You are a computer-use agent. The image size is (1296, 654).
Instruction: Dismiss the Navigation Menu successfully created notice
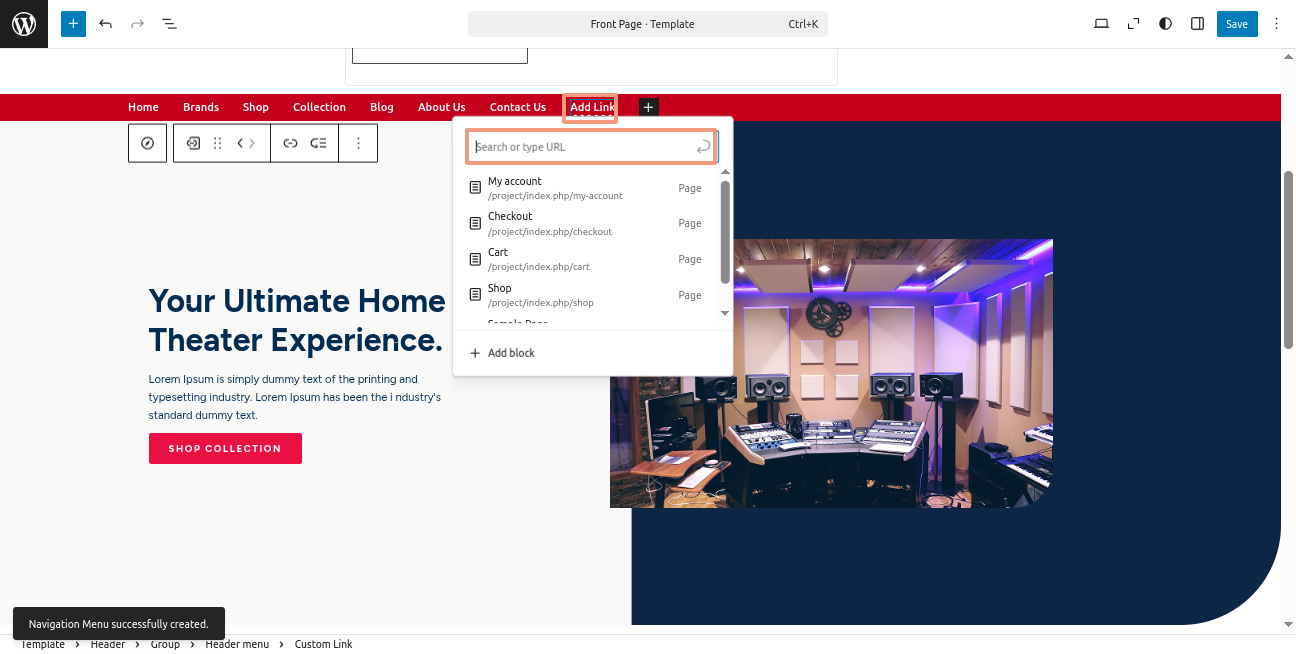click(119, 624)
